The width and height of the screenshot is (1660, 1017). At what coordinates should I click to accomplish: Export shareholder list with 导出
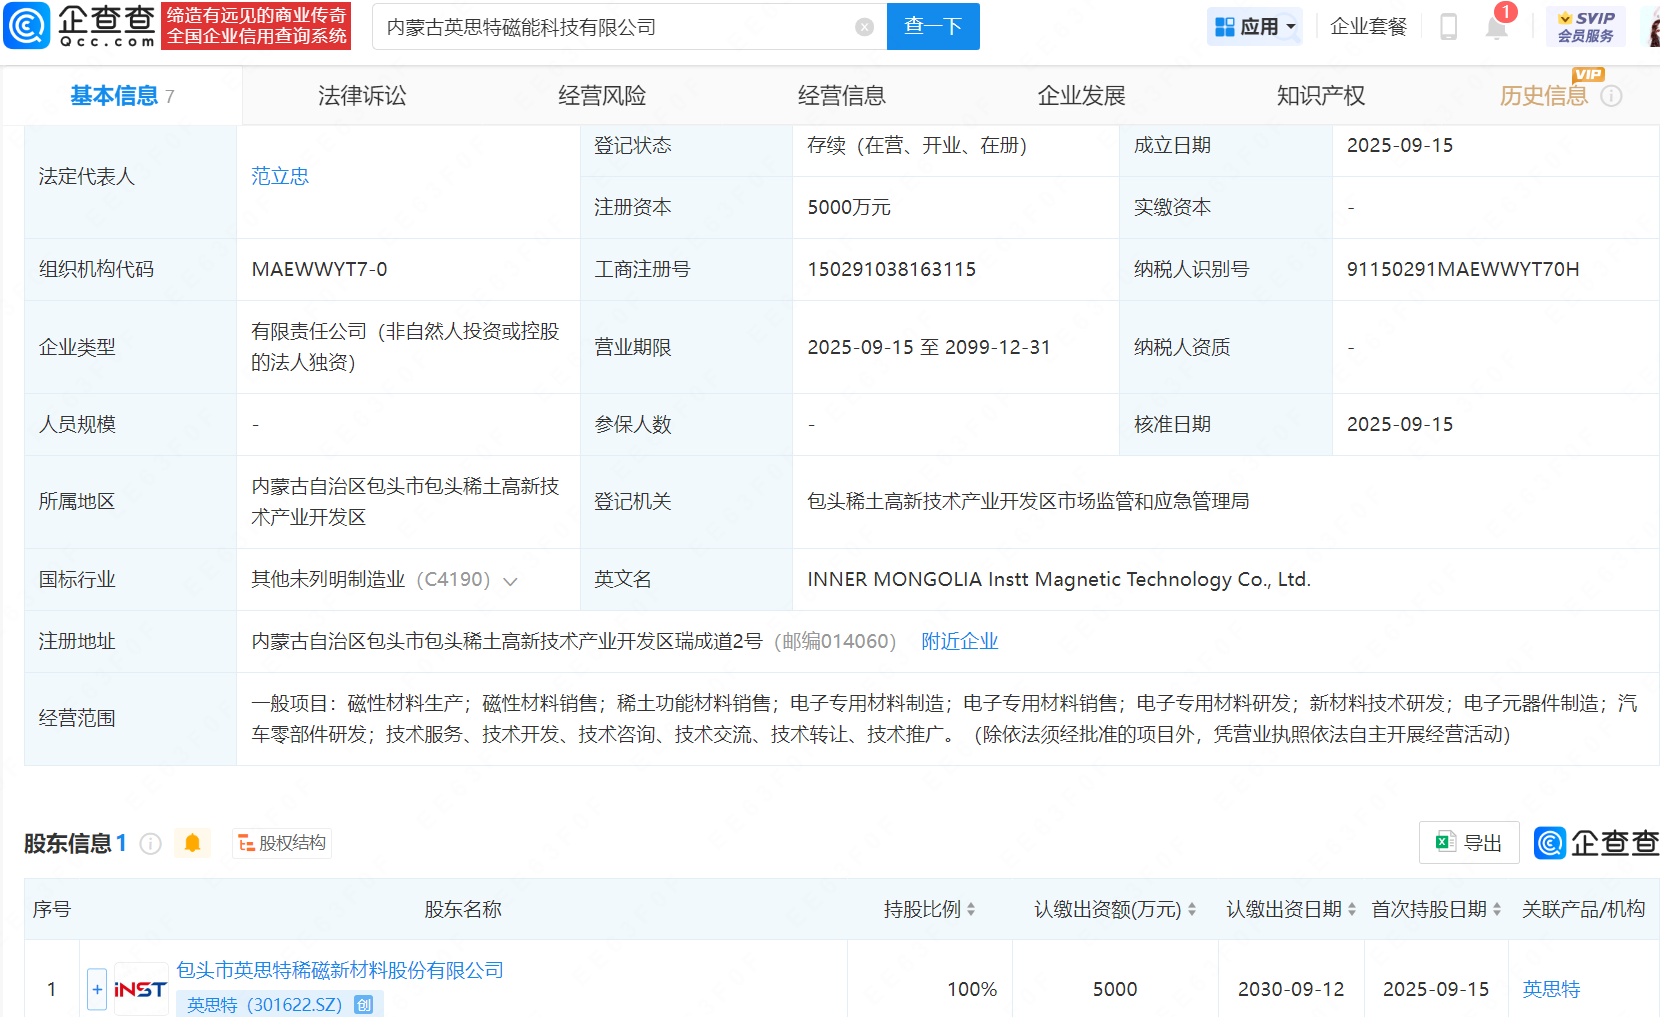click(1469, 843)
